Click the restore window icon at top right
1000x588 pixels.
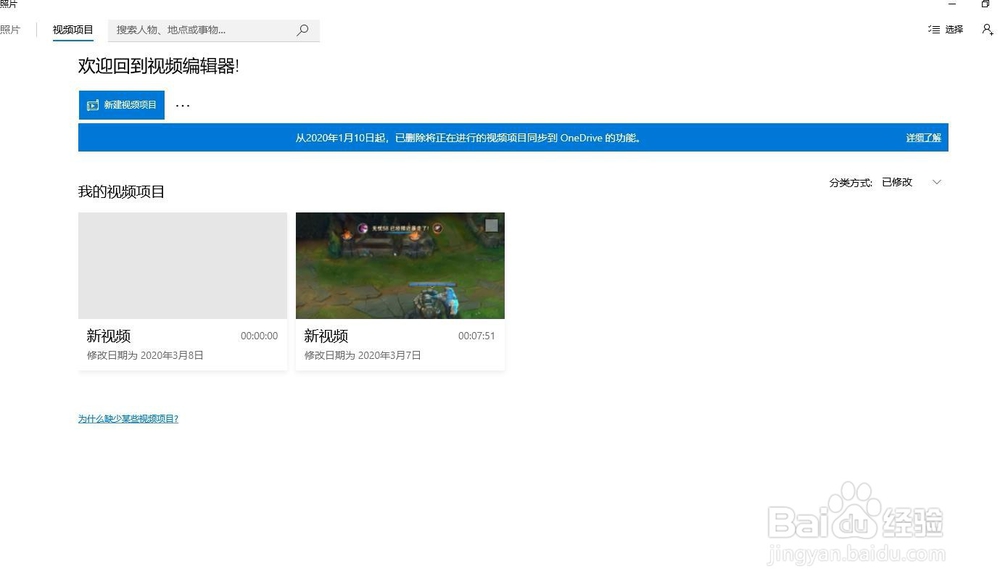point(985,5)
